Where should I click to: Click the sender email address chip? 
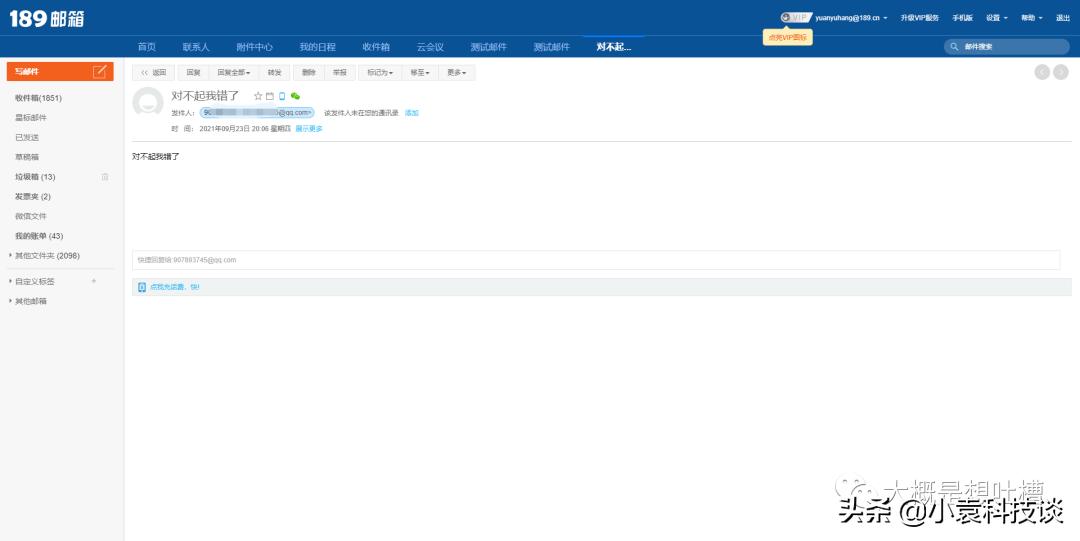(257, 112)
